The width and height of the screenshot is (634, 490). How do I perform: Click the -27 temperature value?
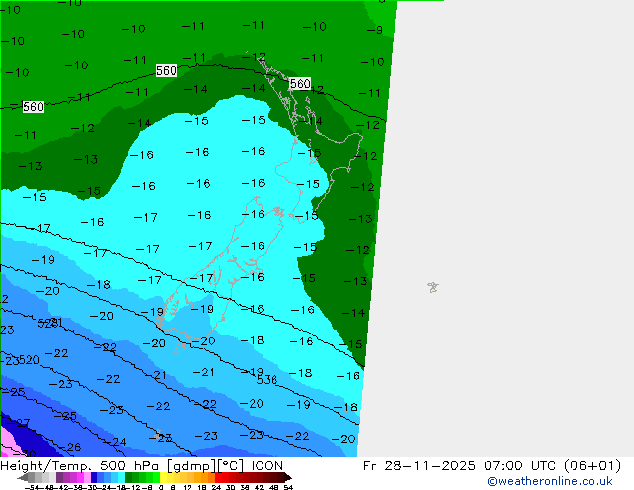pos(18,423)
